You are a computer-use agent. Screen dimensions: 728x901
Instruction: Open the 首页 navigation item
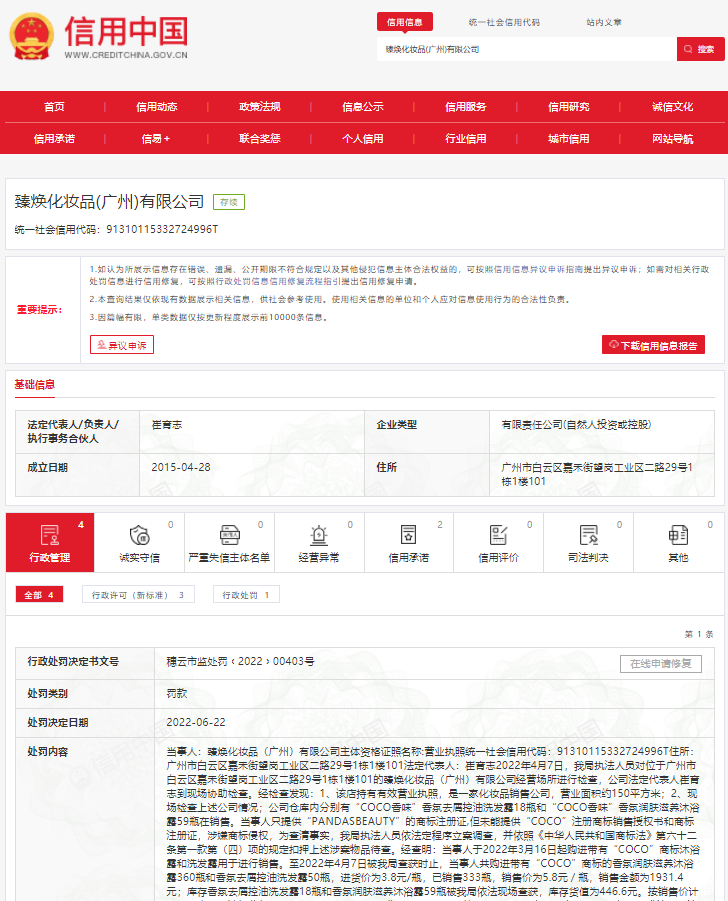click(54, 107)
